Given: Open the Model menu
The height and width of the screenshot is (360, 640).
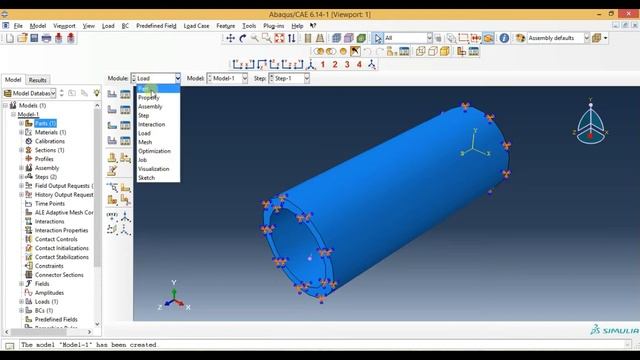Looking at the screenshot, I should pyautogui.click(x=38, y=26).
